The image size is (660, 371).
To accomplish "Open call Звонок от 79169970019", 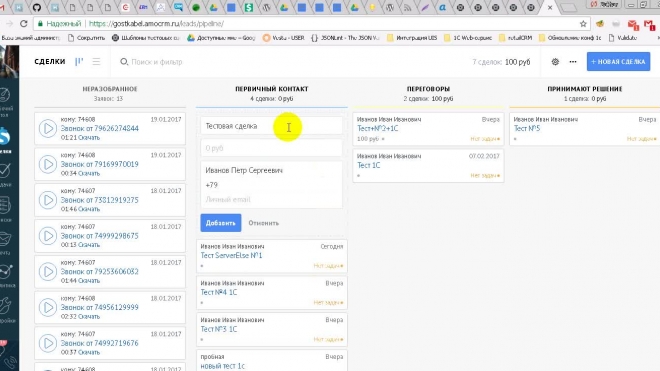I will [x=99, y=164].
